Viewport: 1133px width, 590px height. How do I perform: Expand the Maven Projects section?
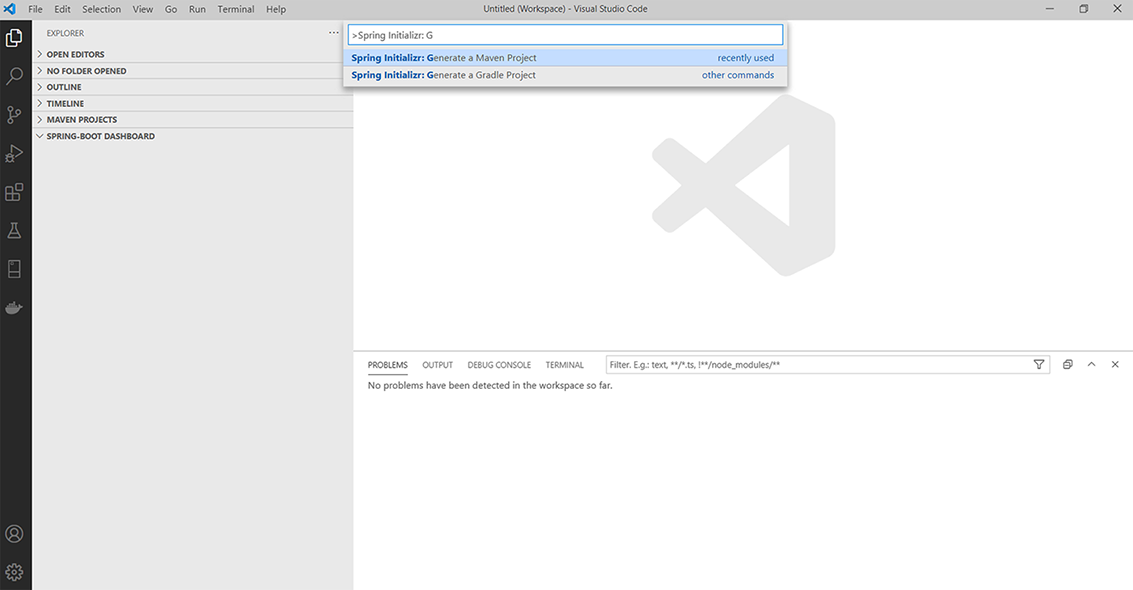click(81, 120)
